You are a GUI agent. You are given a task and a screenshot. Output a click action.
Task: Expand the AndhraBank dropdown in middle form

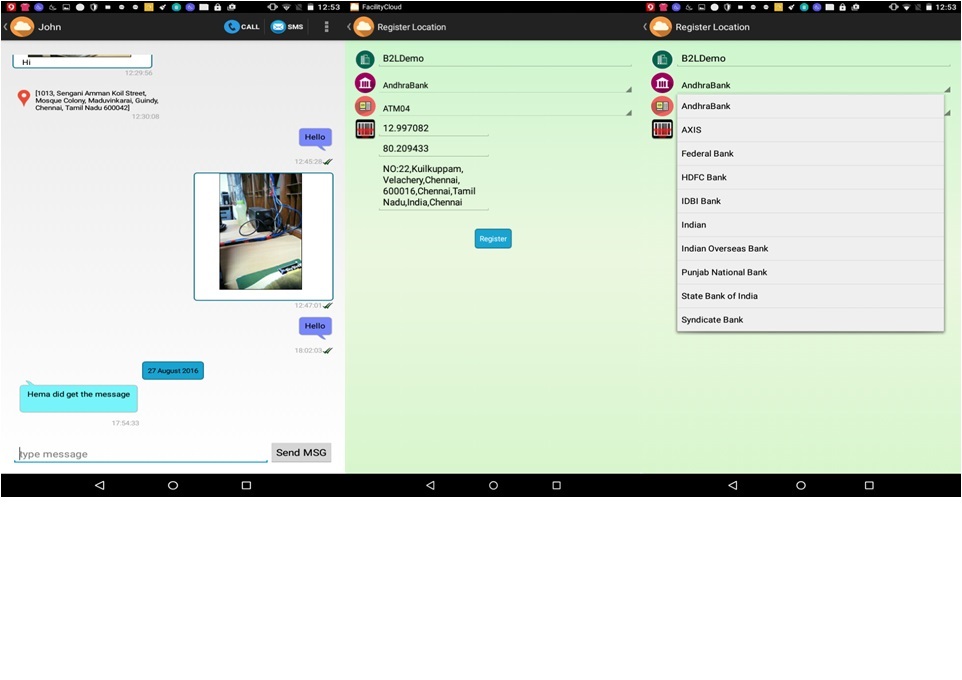coord(505,86)
